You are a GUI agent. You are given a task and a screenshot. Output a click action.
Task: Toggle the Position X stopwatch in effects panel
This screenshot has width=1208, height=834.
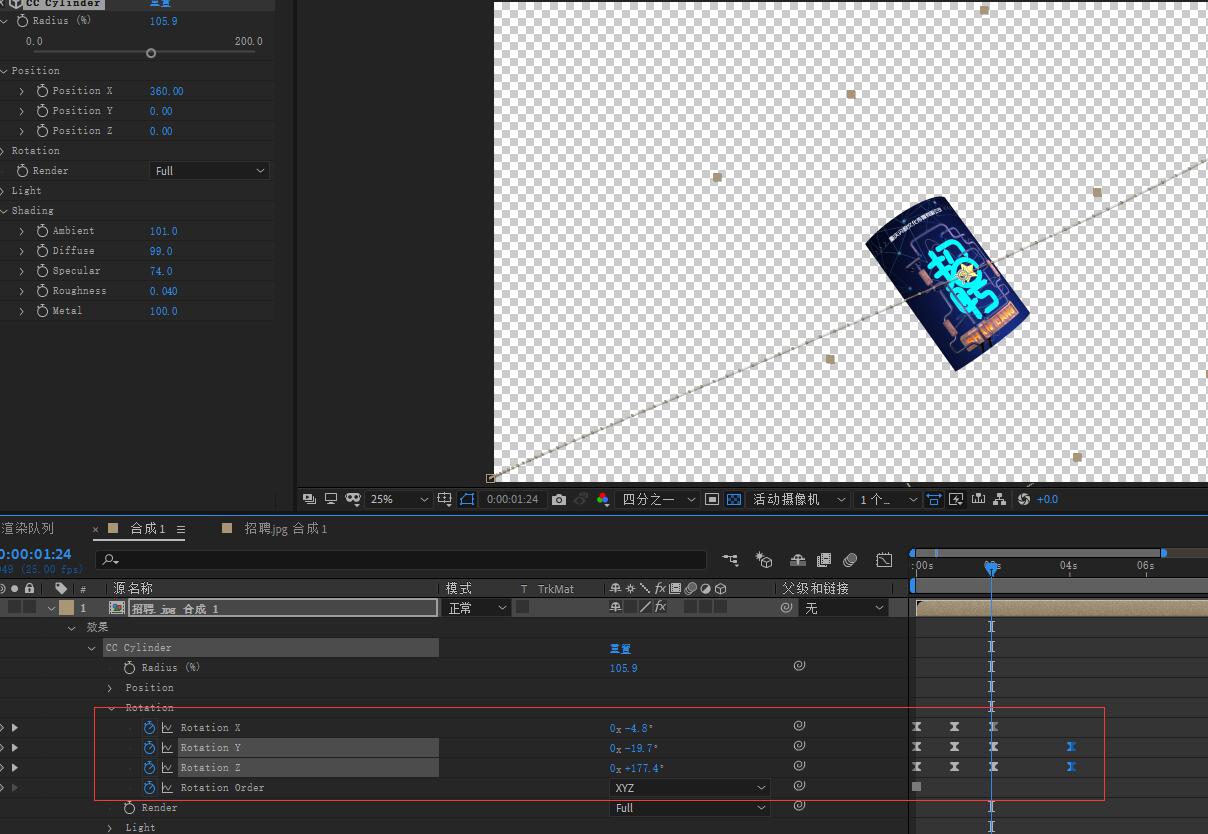coord(42,91)
